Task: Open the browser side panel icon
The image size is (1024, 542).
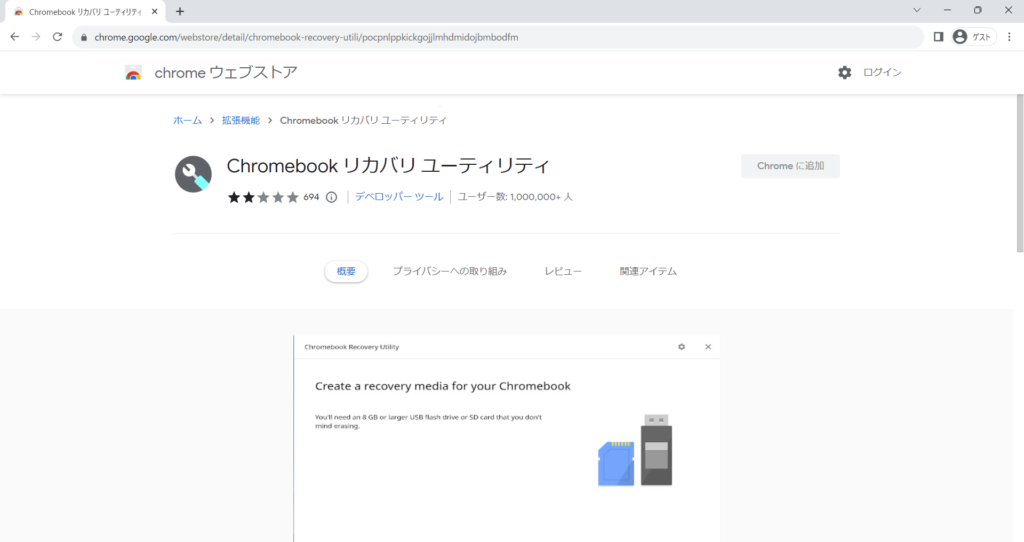Action: pyautogui.click(x=938, y=37)
